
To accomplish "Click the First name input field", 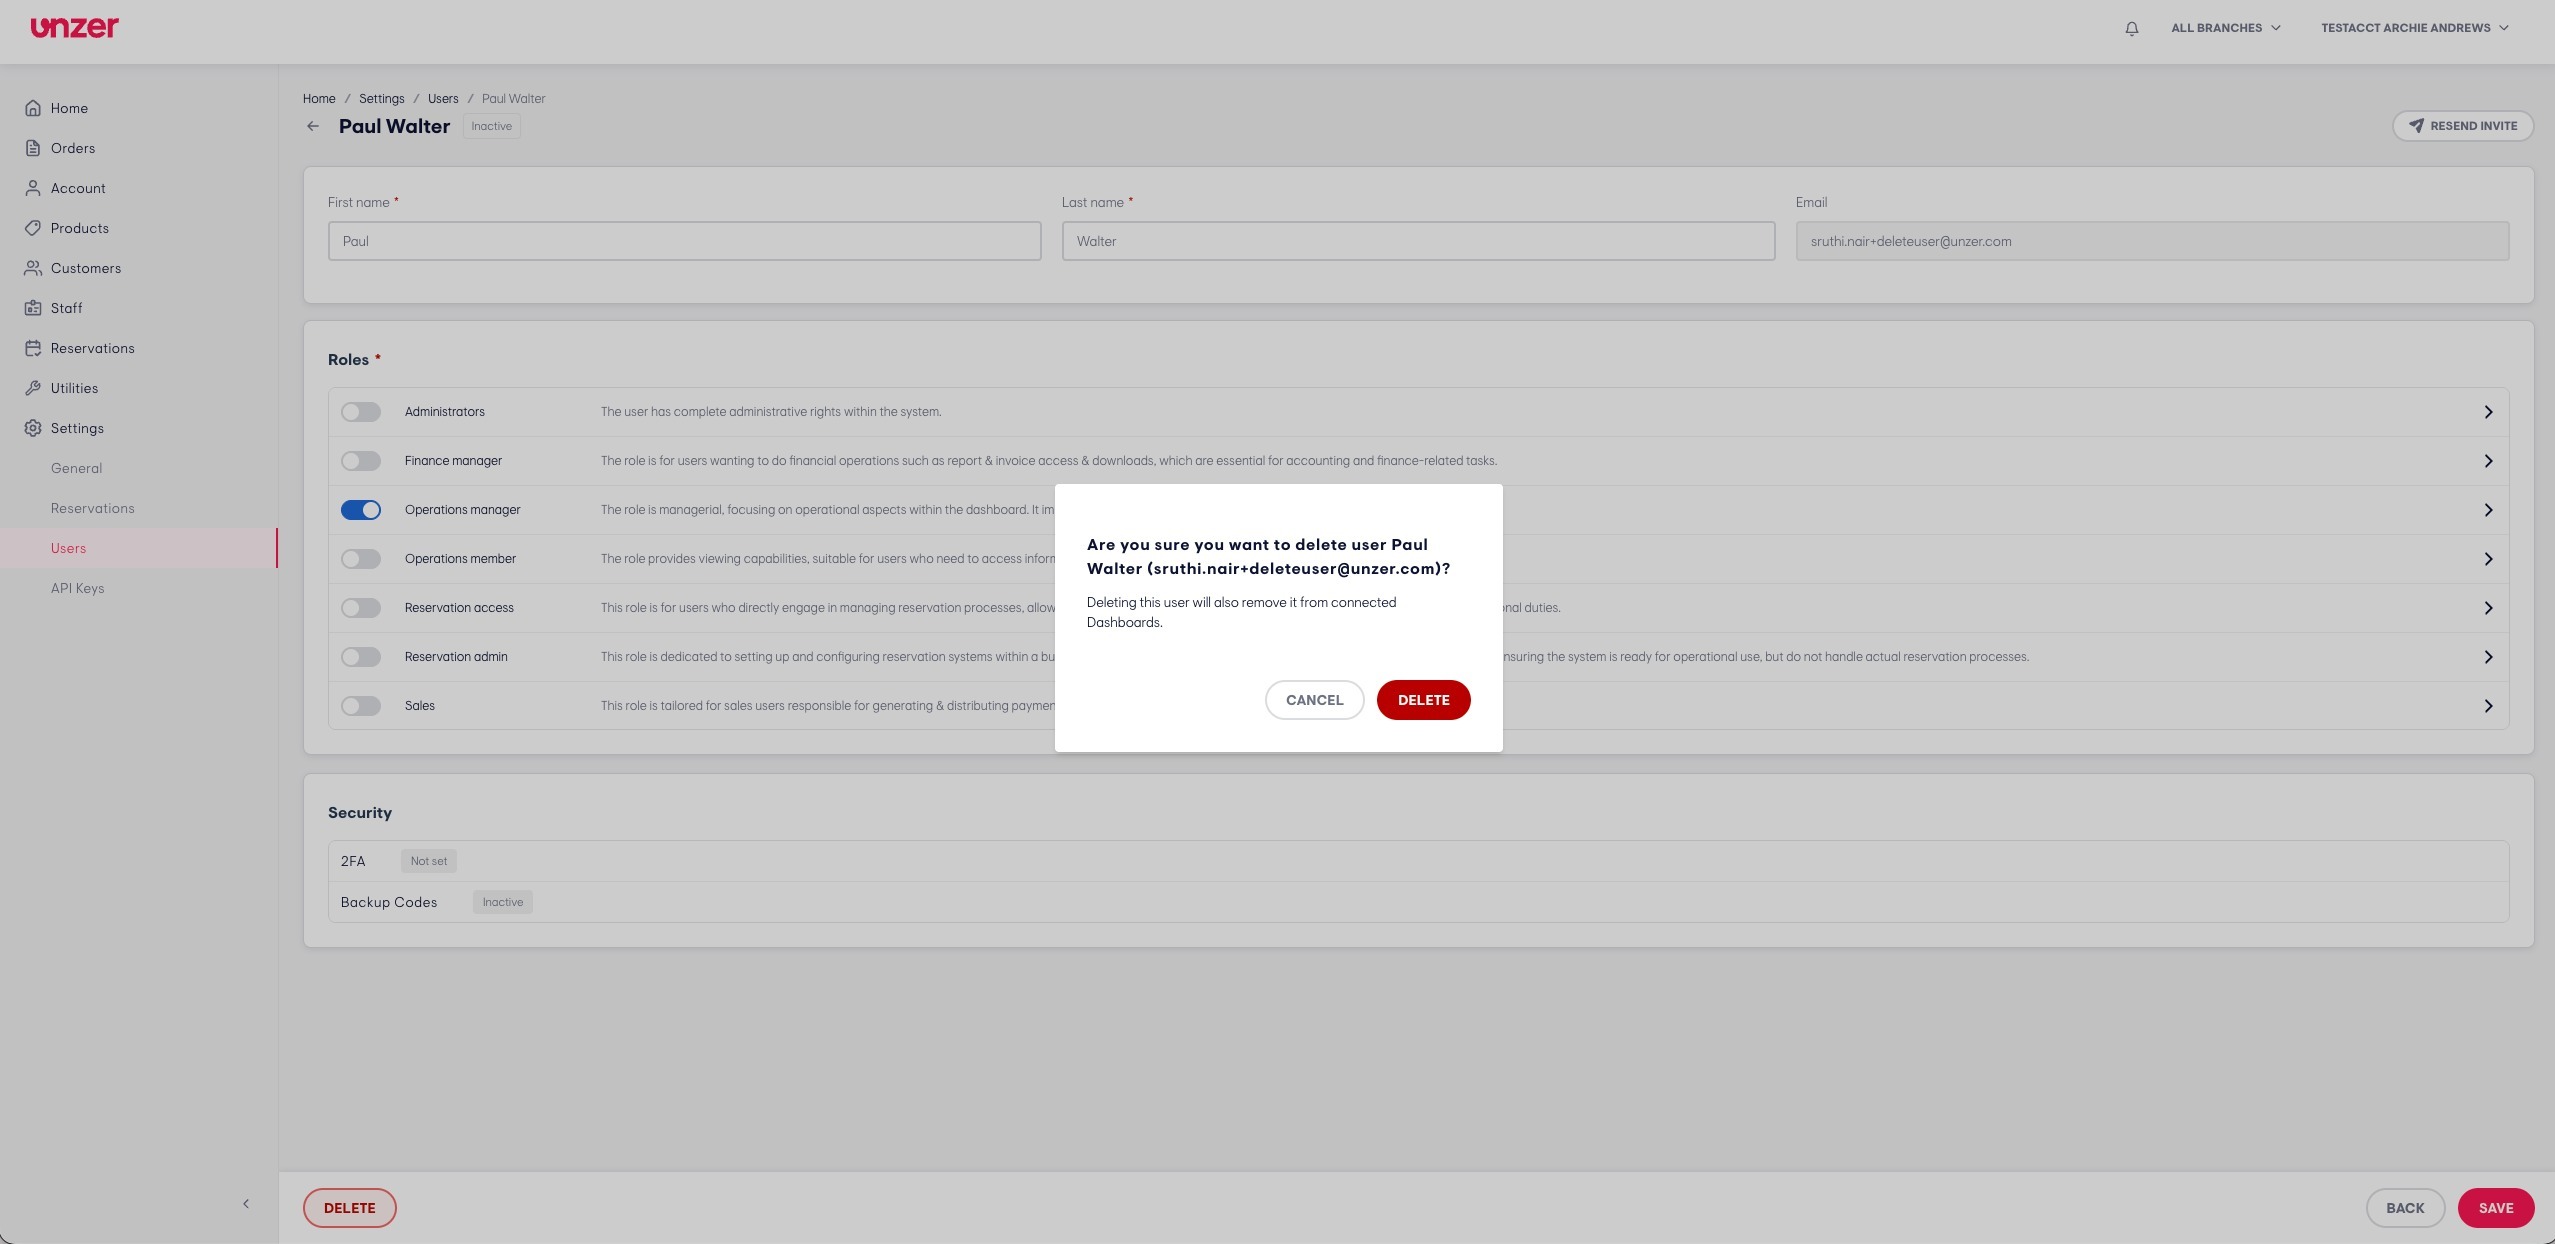I will pyautogui.click(x=684, y=241).
